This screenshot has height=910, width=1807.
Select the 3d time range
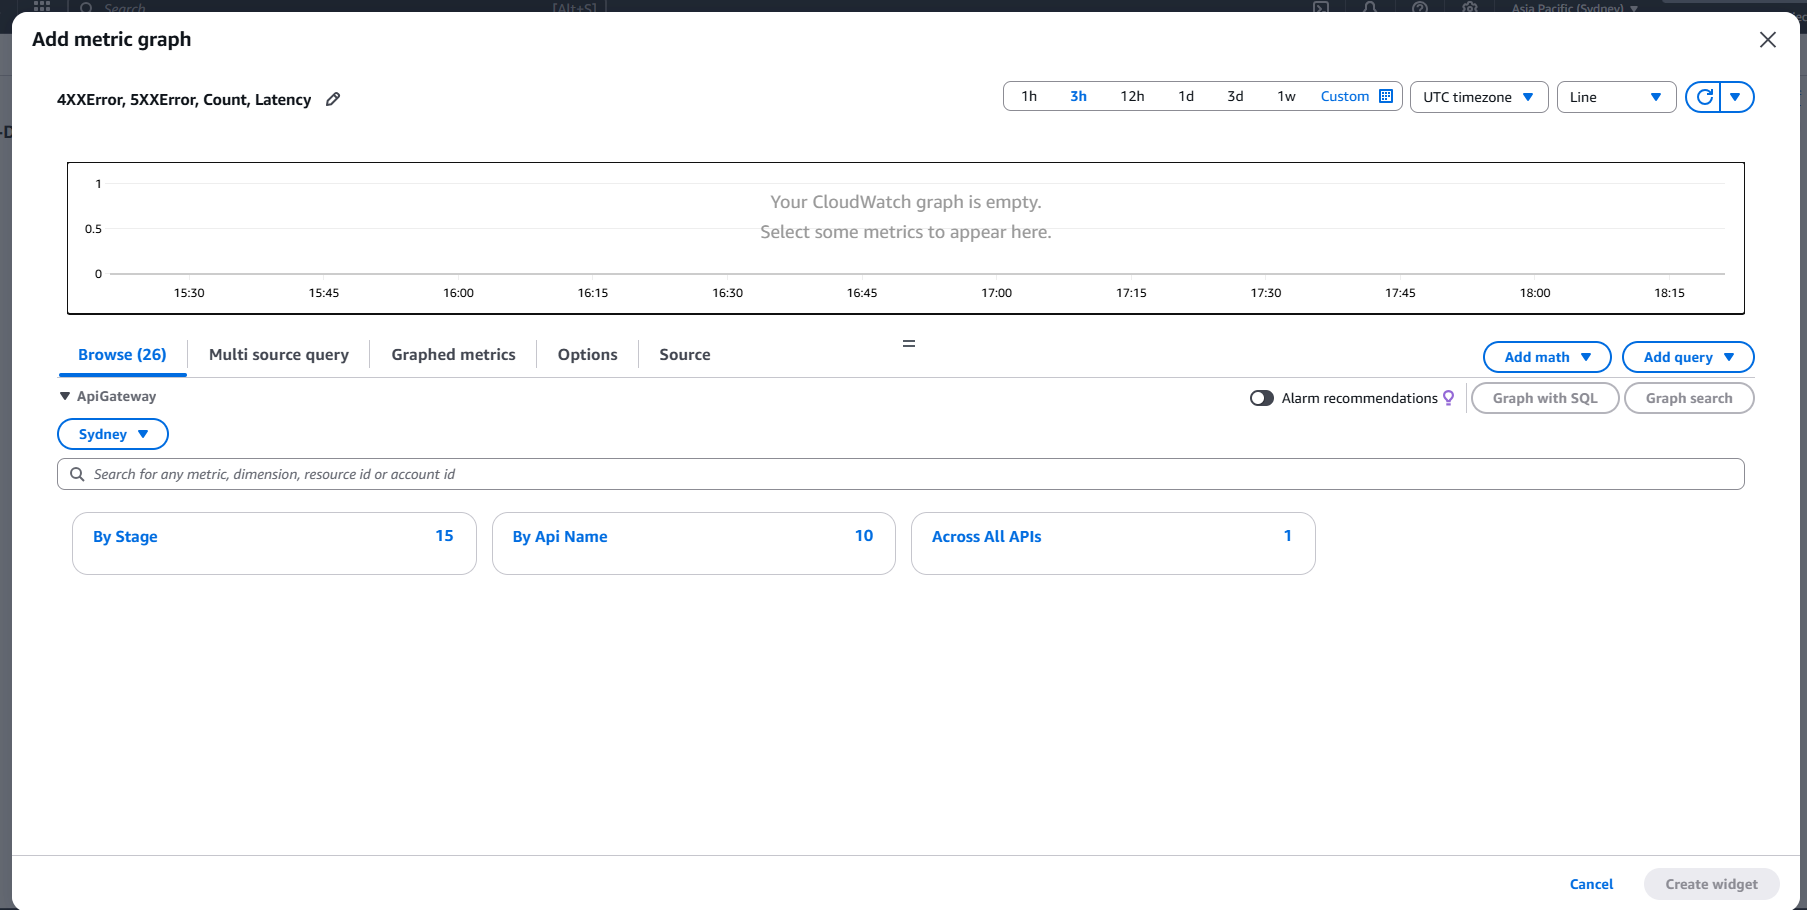coord(1235,96)
